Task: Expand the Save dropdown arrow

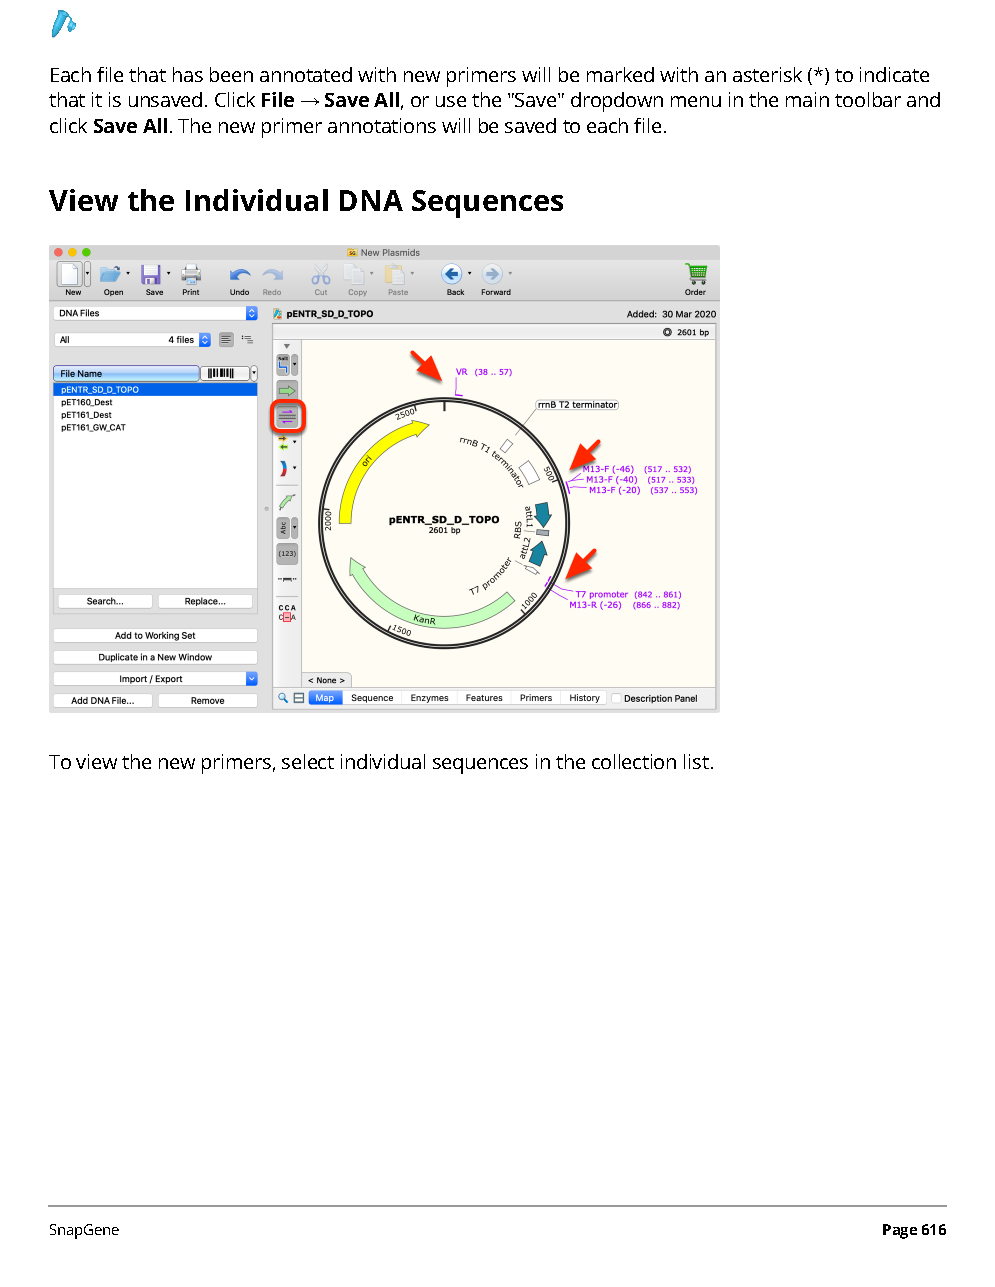Action: [x=168, y=273]
